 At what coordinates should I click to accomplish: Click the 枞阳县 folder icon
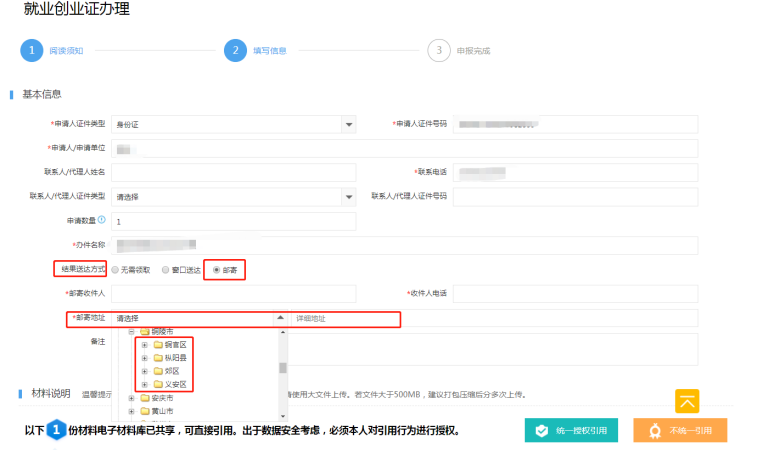click(x=158, y=358)
